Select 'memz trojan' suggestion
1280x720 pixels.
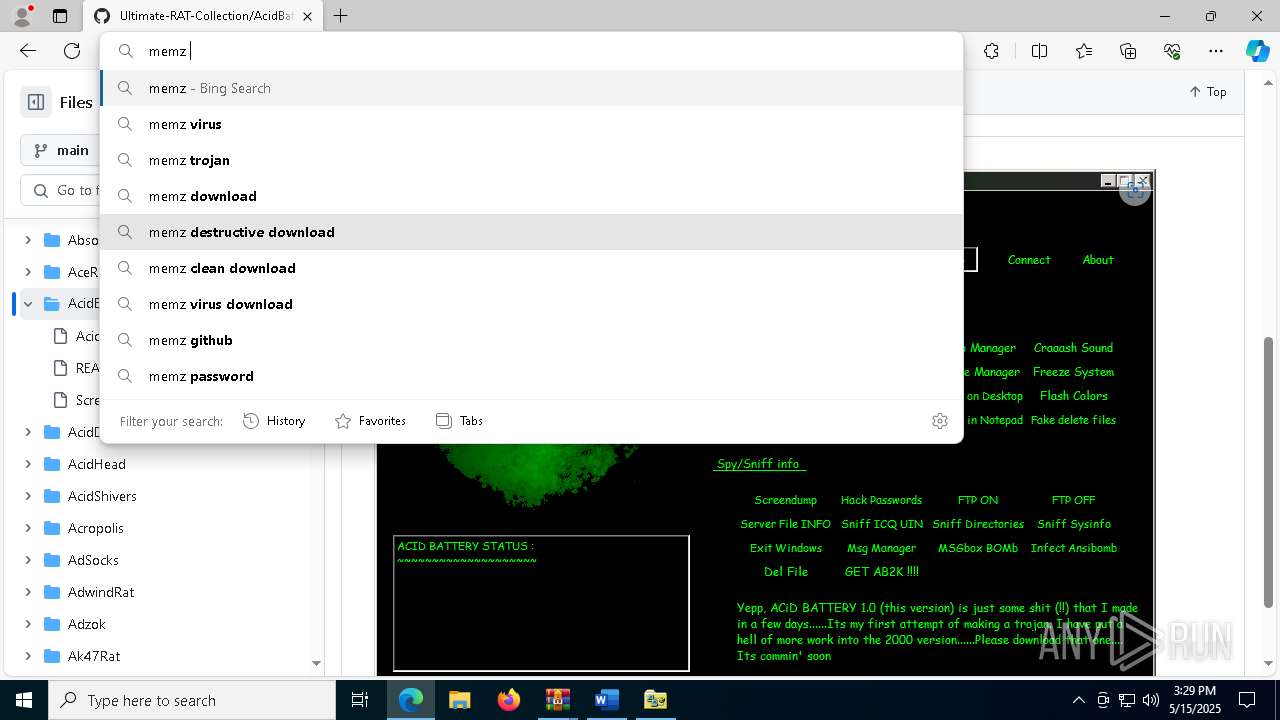pos(531,160)
